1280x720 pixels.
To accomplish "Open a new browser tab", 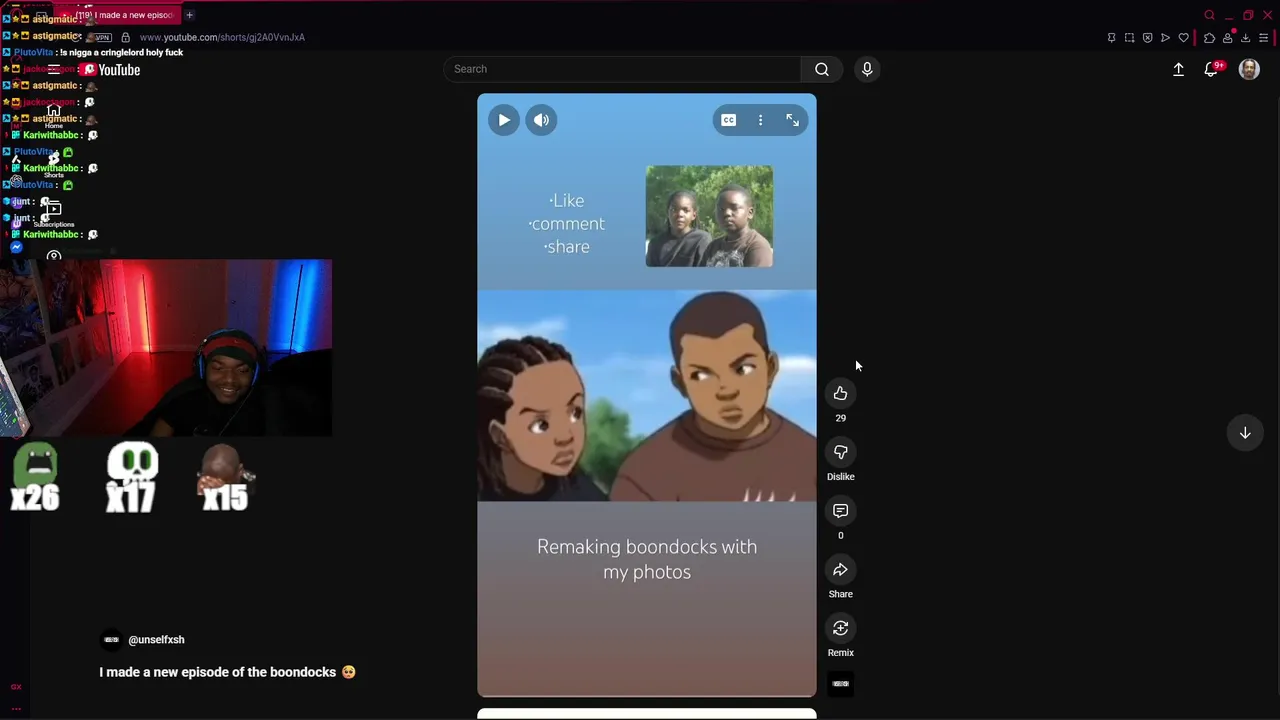I will [189, 15].
